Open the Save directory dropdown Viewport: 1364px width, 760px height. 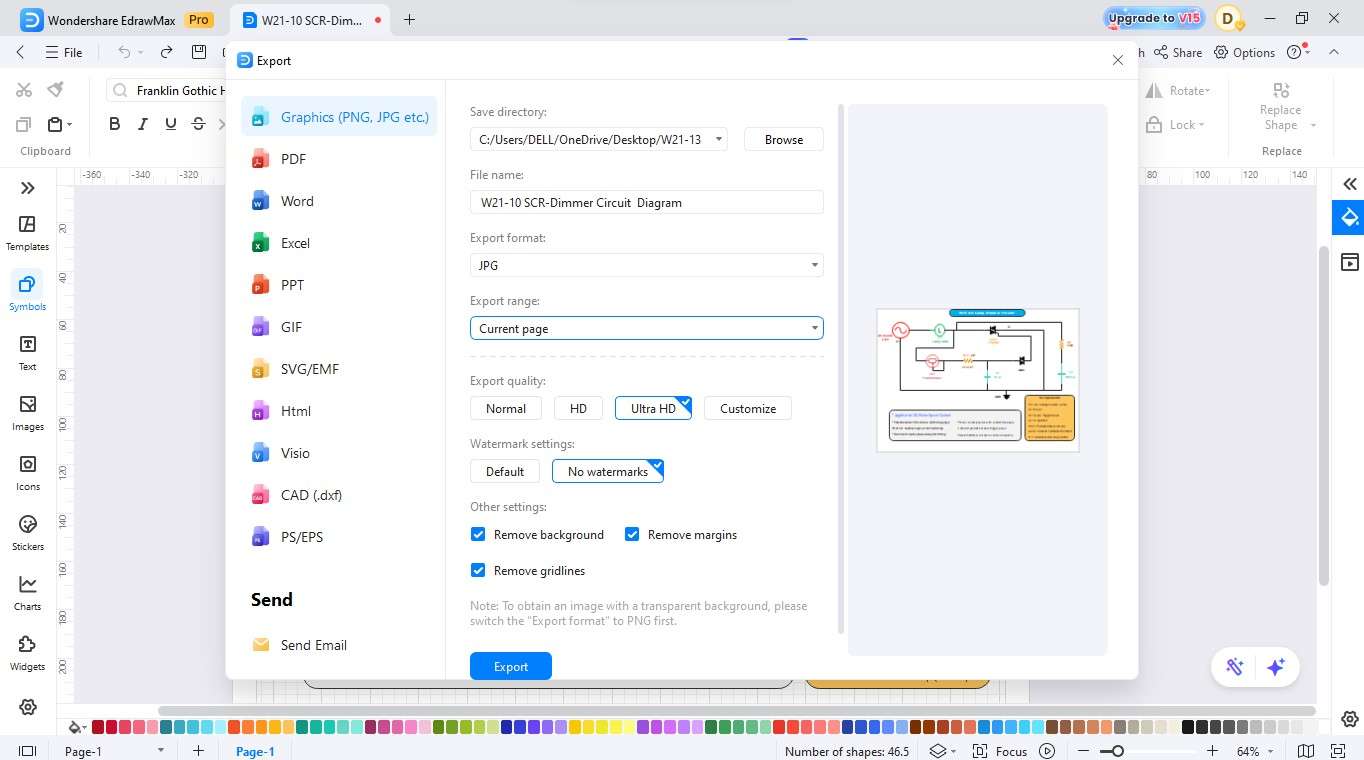click(x=718, y=139)
